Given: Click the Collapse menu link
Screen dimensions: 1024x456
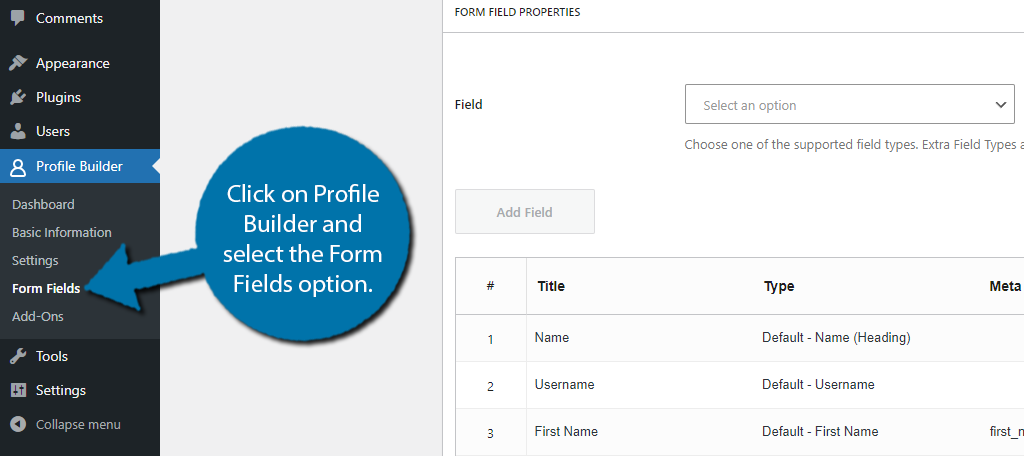Looking at the screenshot, I should tap(78, 425).
